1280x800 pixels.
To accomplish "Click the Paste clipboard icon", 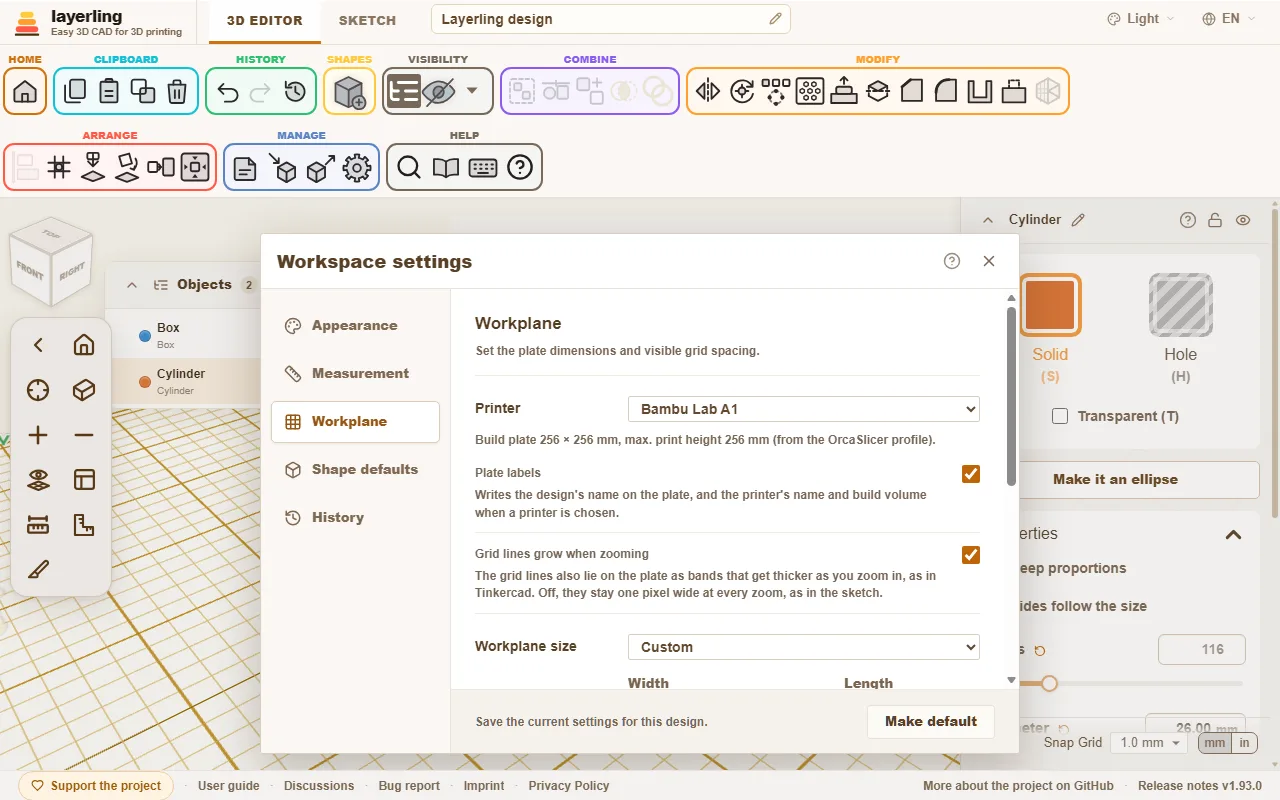I will (x=109, y=92).
